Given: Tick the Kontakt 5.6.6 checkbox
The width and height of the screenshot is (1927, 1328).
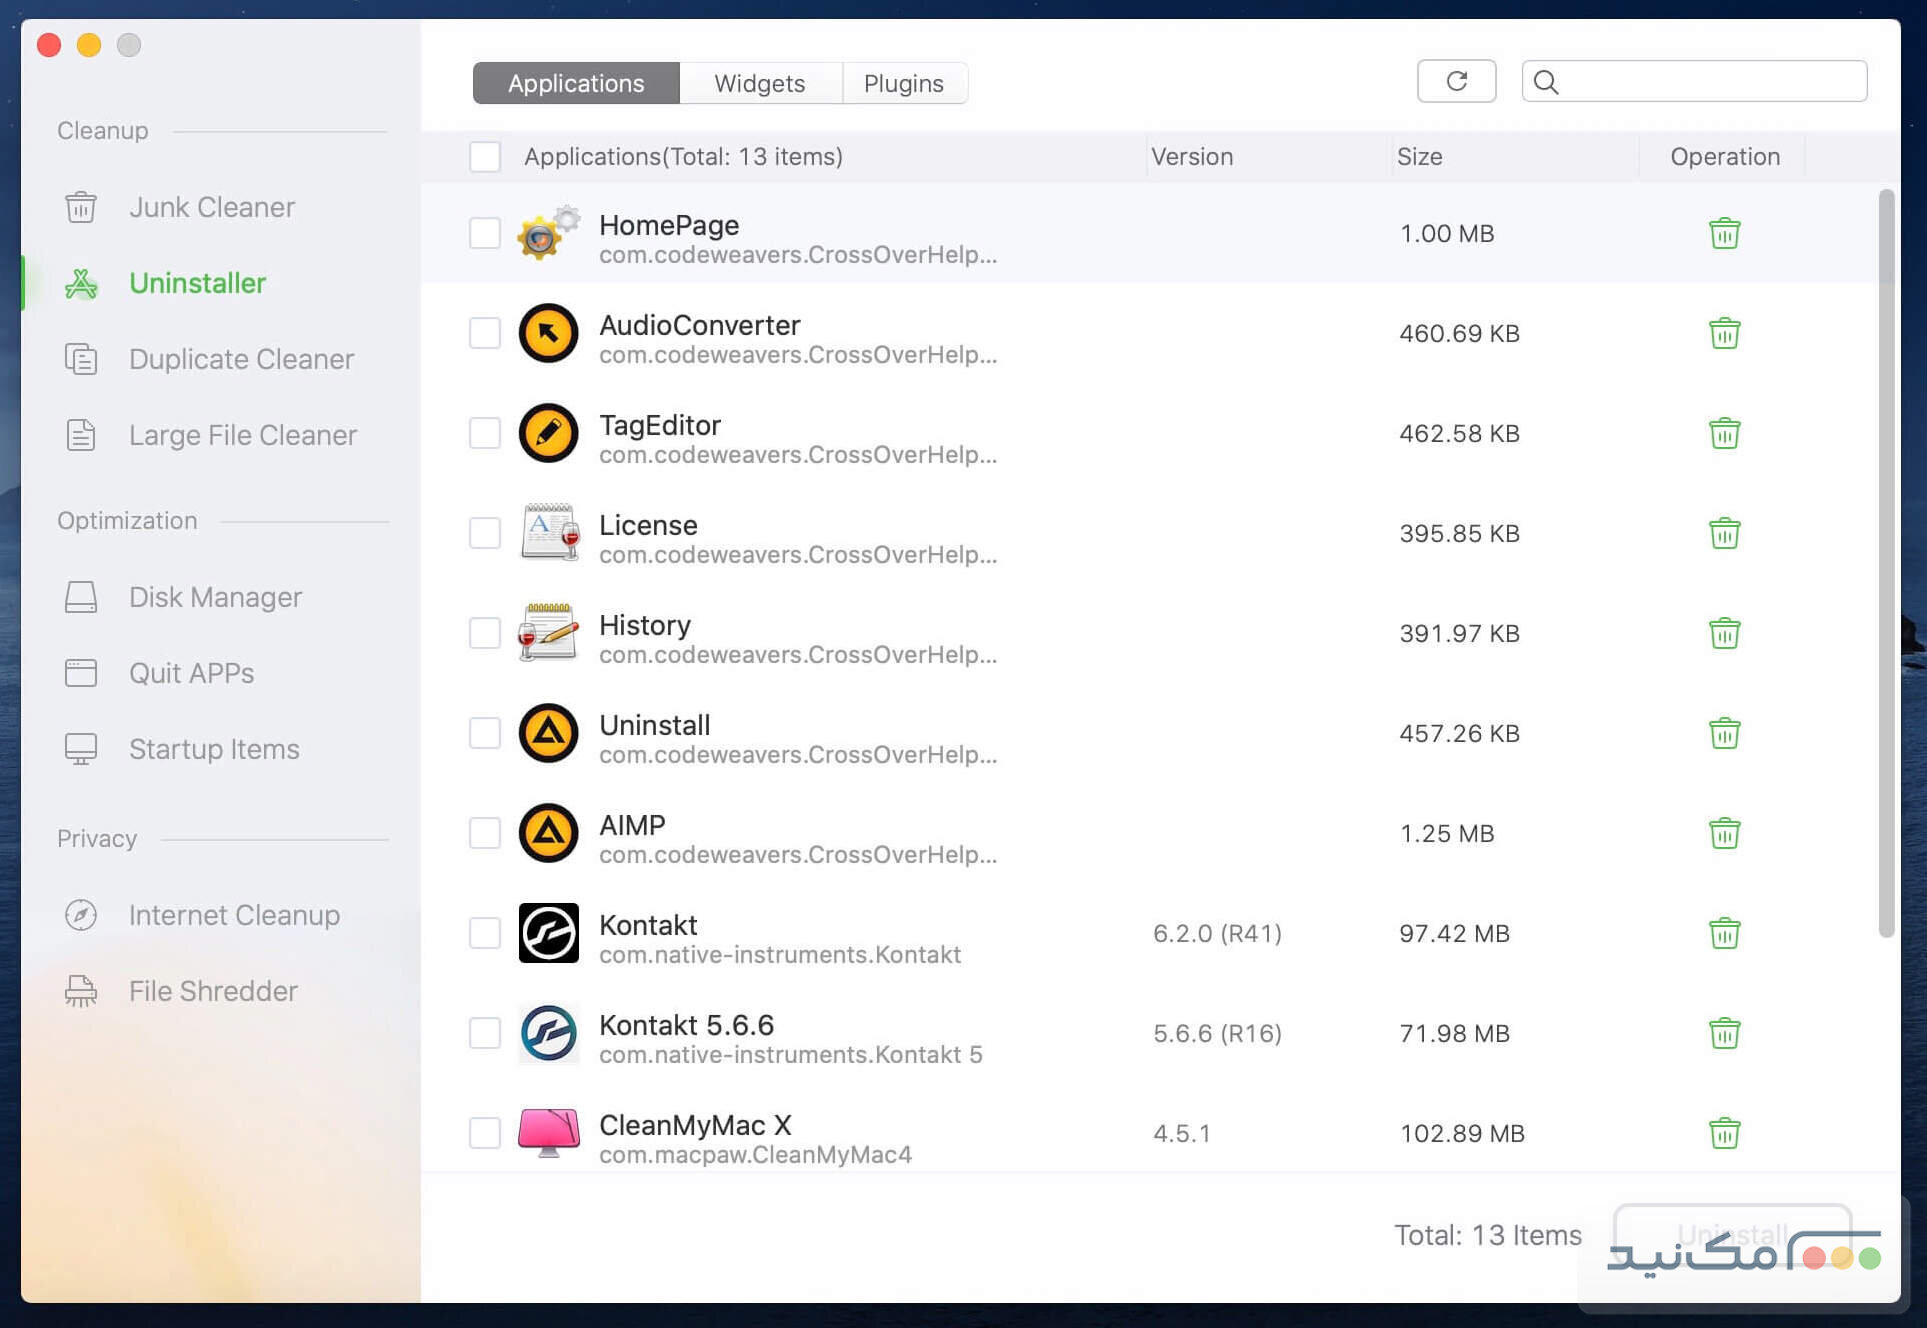Looking at the screenshot, I should coord(485,1033).
